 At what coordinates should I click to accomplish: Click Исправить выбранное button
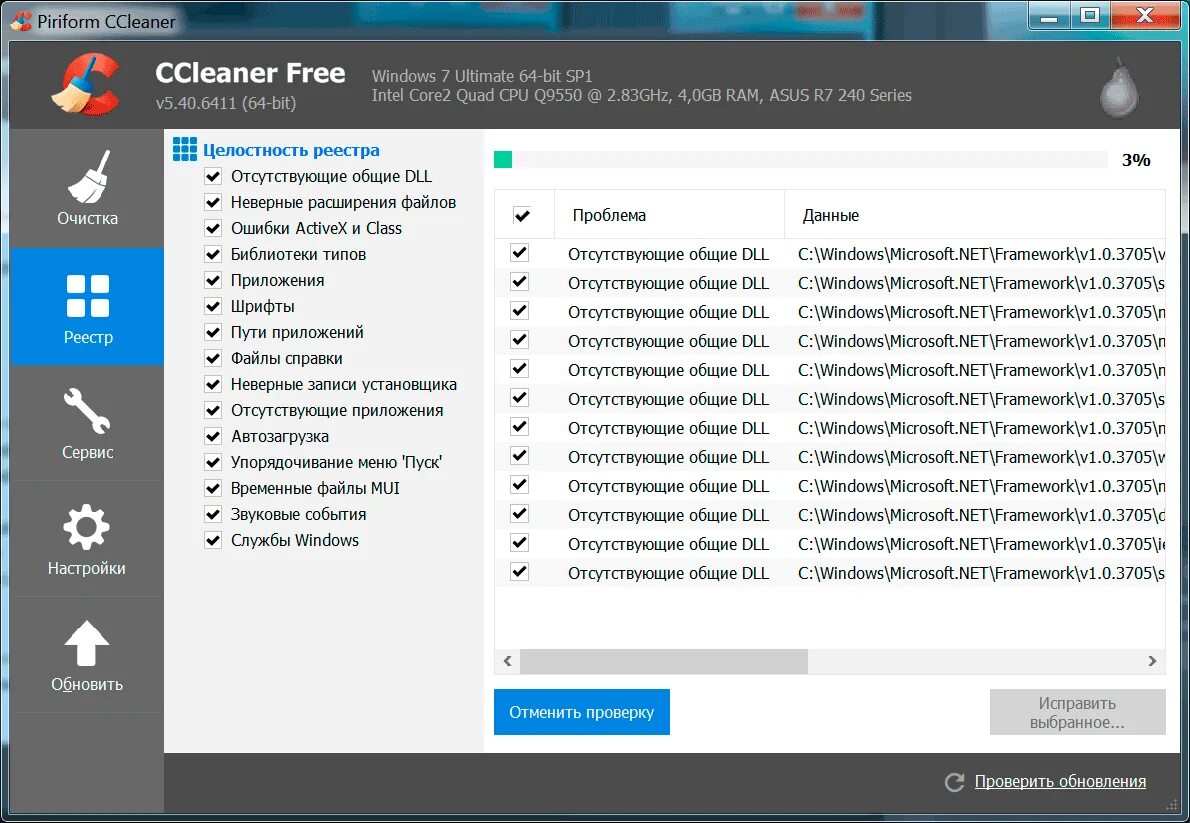pos(1077,712)
